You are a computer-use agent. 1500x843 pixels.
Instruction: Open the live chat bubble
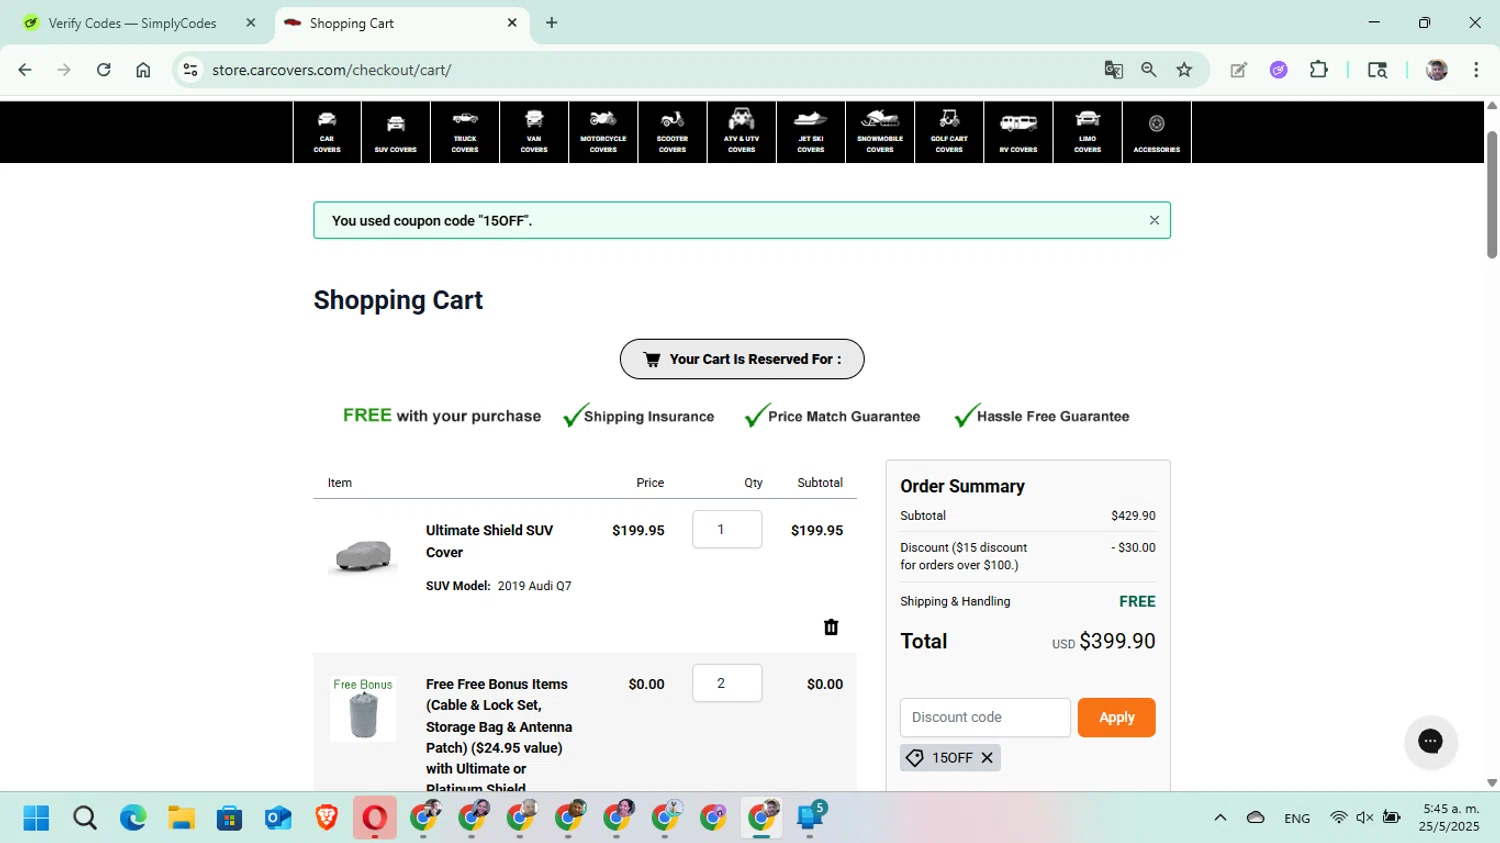point(1430,741)
